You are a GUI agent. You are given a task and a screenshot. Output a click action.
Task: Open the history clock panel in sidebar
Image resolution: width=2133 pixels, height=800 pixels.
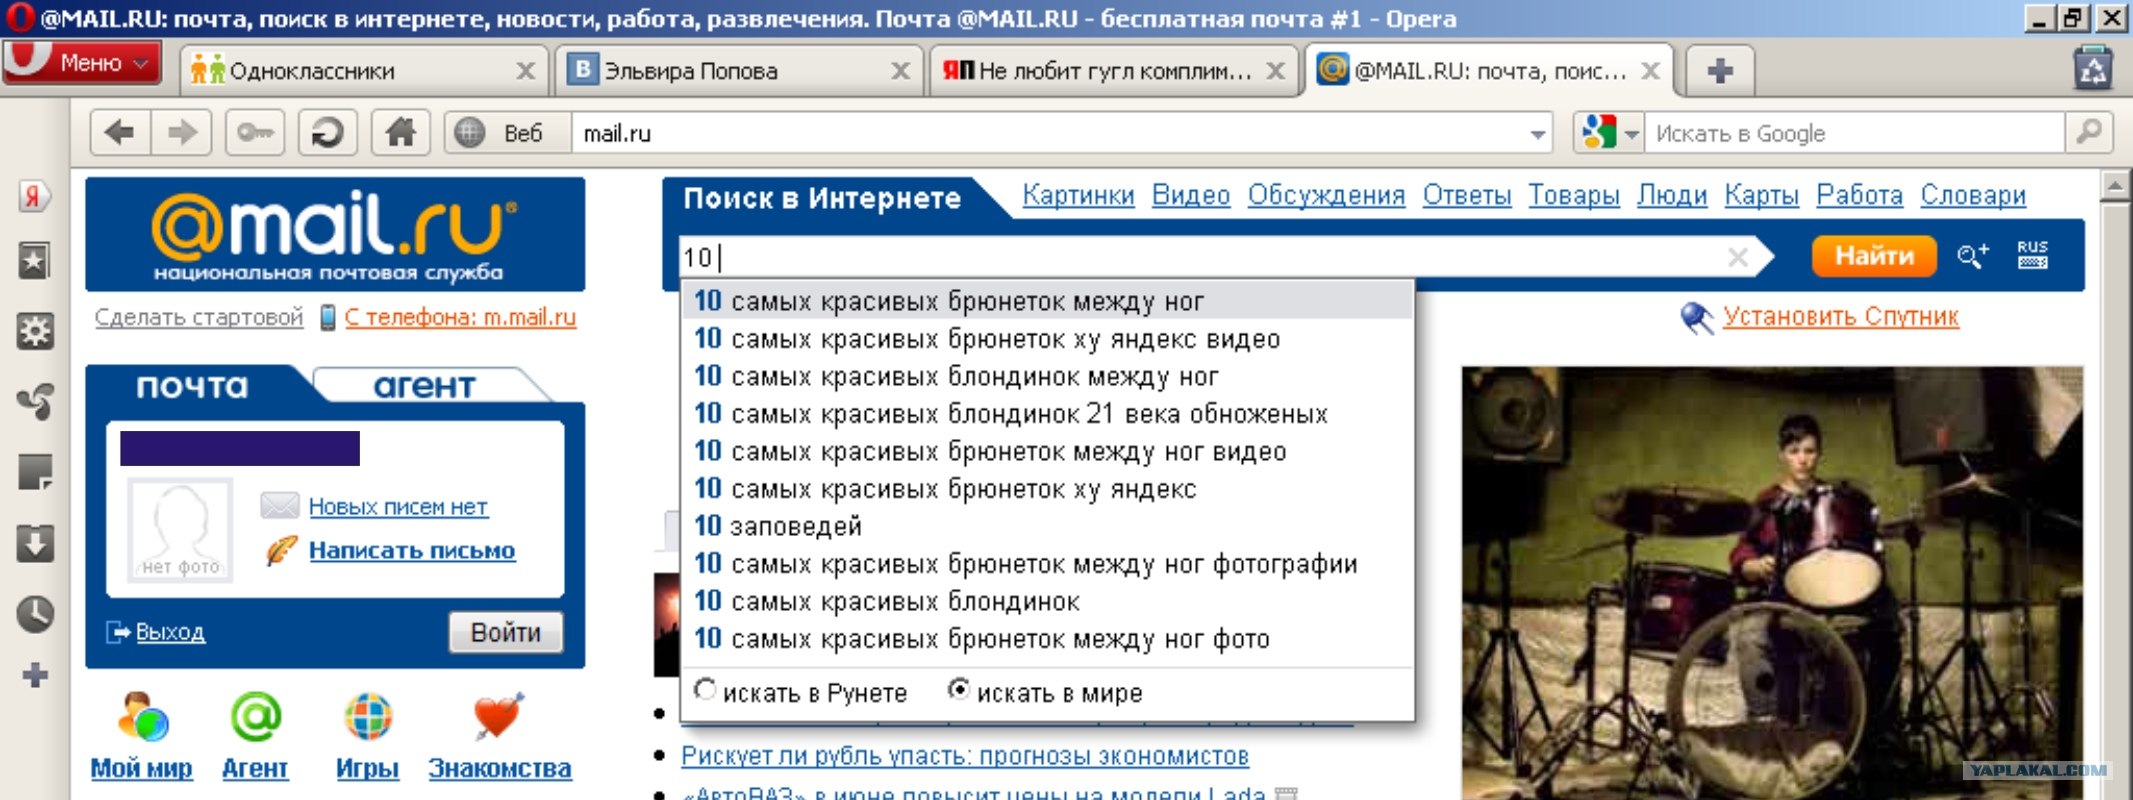pyautogui.click(x=35, y=613)
